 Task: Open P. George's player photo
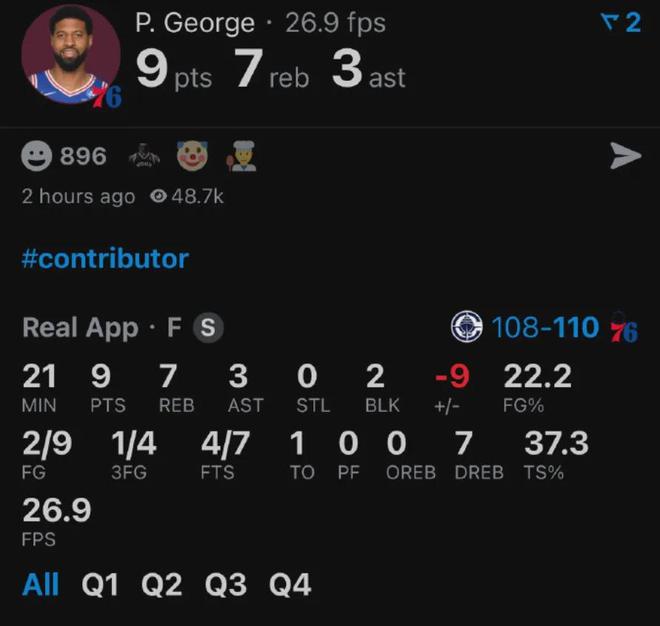tap(69, 55)
